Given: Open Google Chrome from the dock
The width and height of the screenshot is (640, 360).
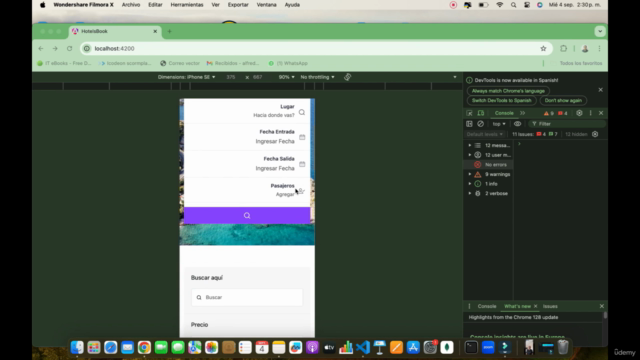Looking at the screenshot, I should tap(144, 347).
